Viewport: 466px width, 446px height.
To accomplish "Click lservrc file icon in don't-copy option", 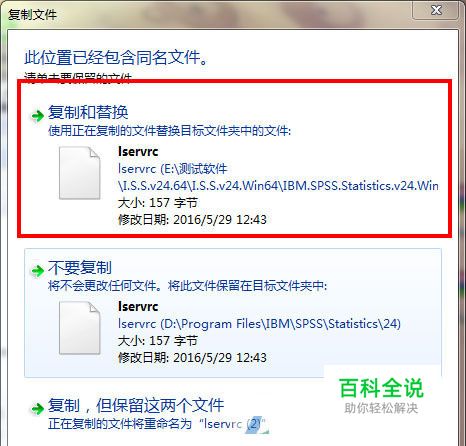I will pyautogui.click(x=80, y=327).
